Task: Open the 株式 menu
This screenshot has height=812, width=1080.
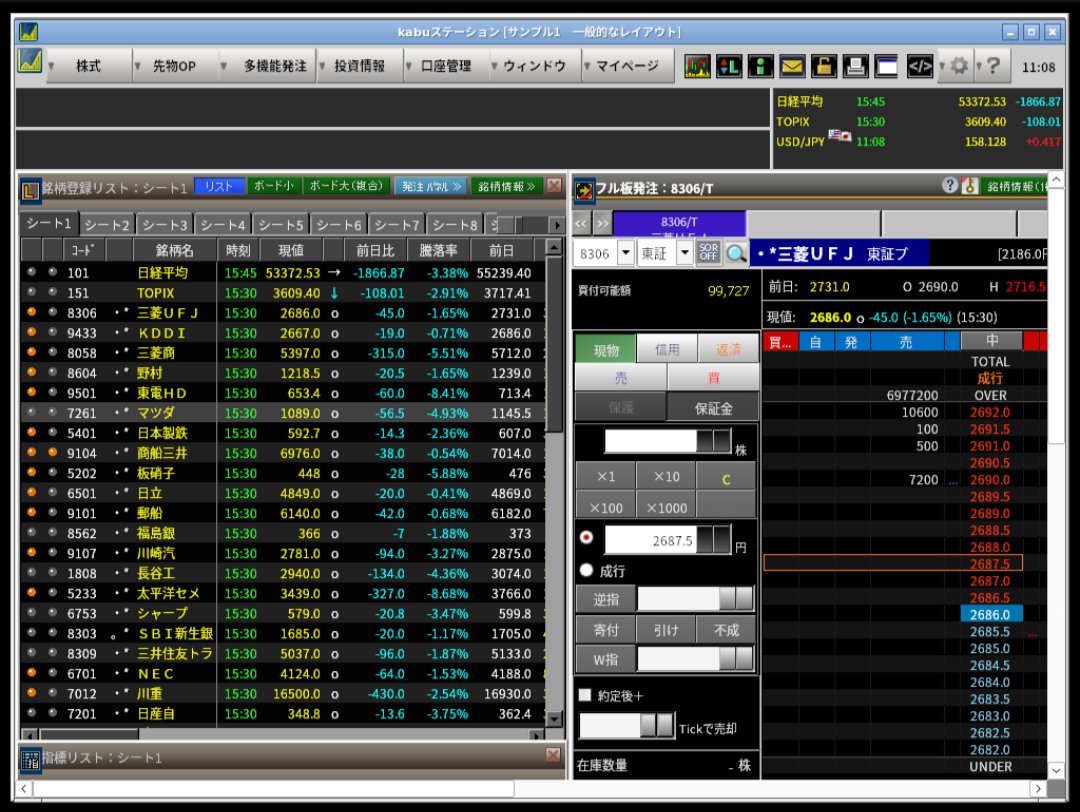Action: (x=88, y=66)
